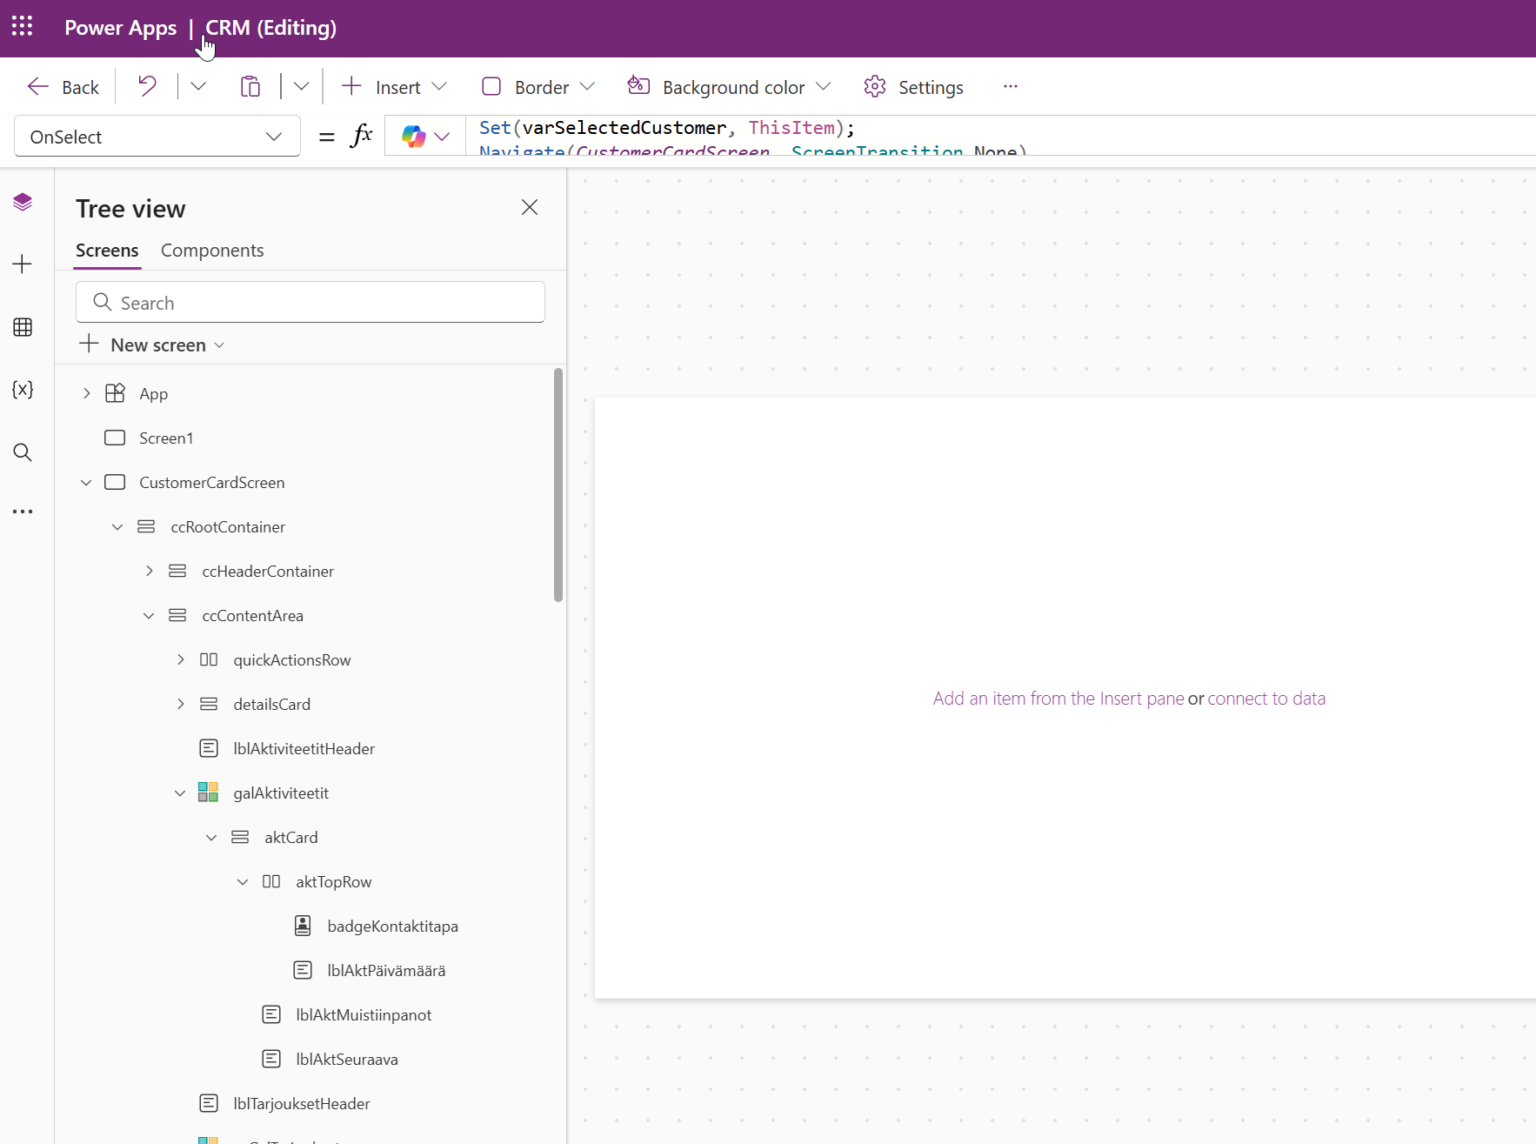Open the Variables icon in sidebar
Viewport: 1536px width, 1144px height.
[23, 389]
